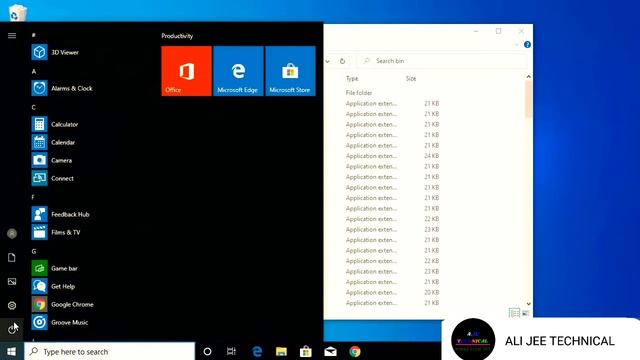Launch Films & TV app
Viewport: 640px width, 360px height.
point(56,232)
